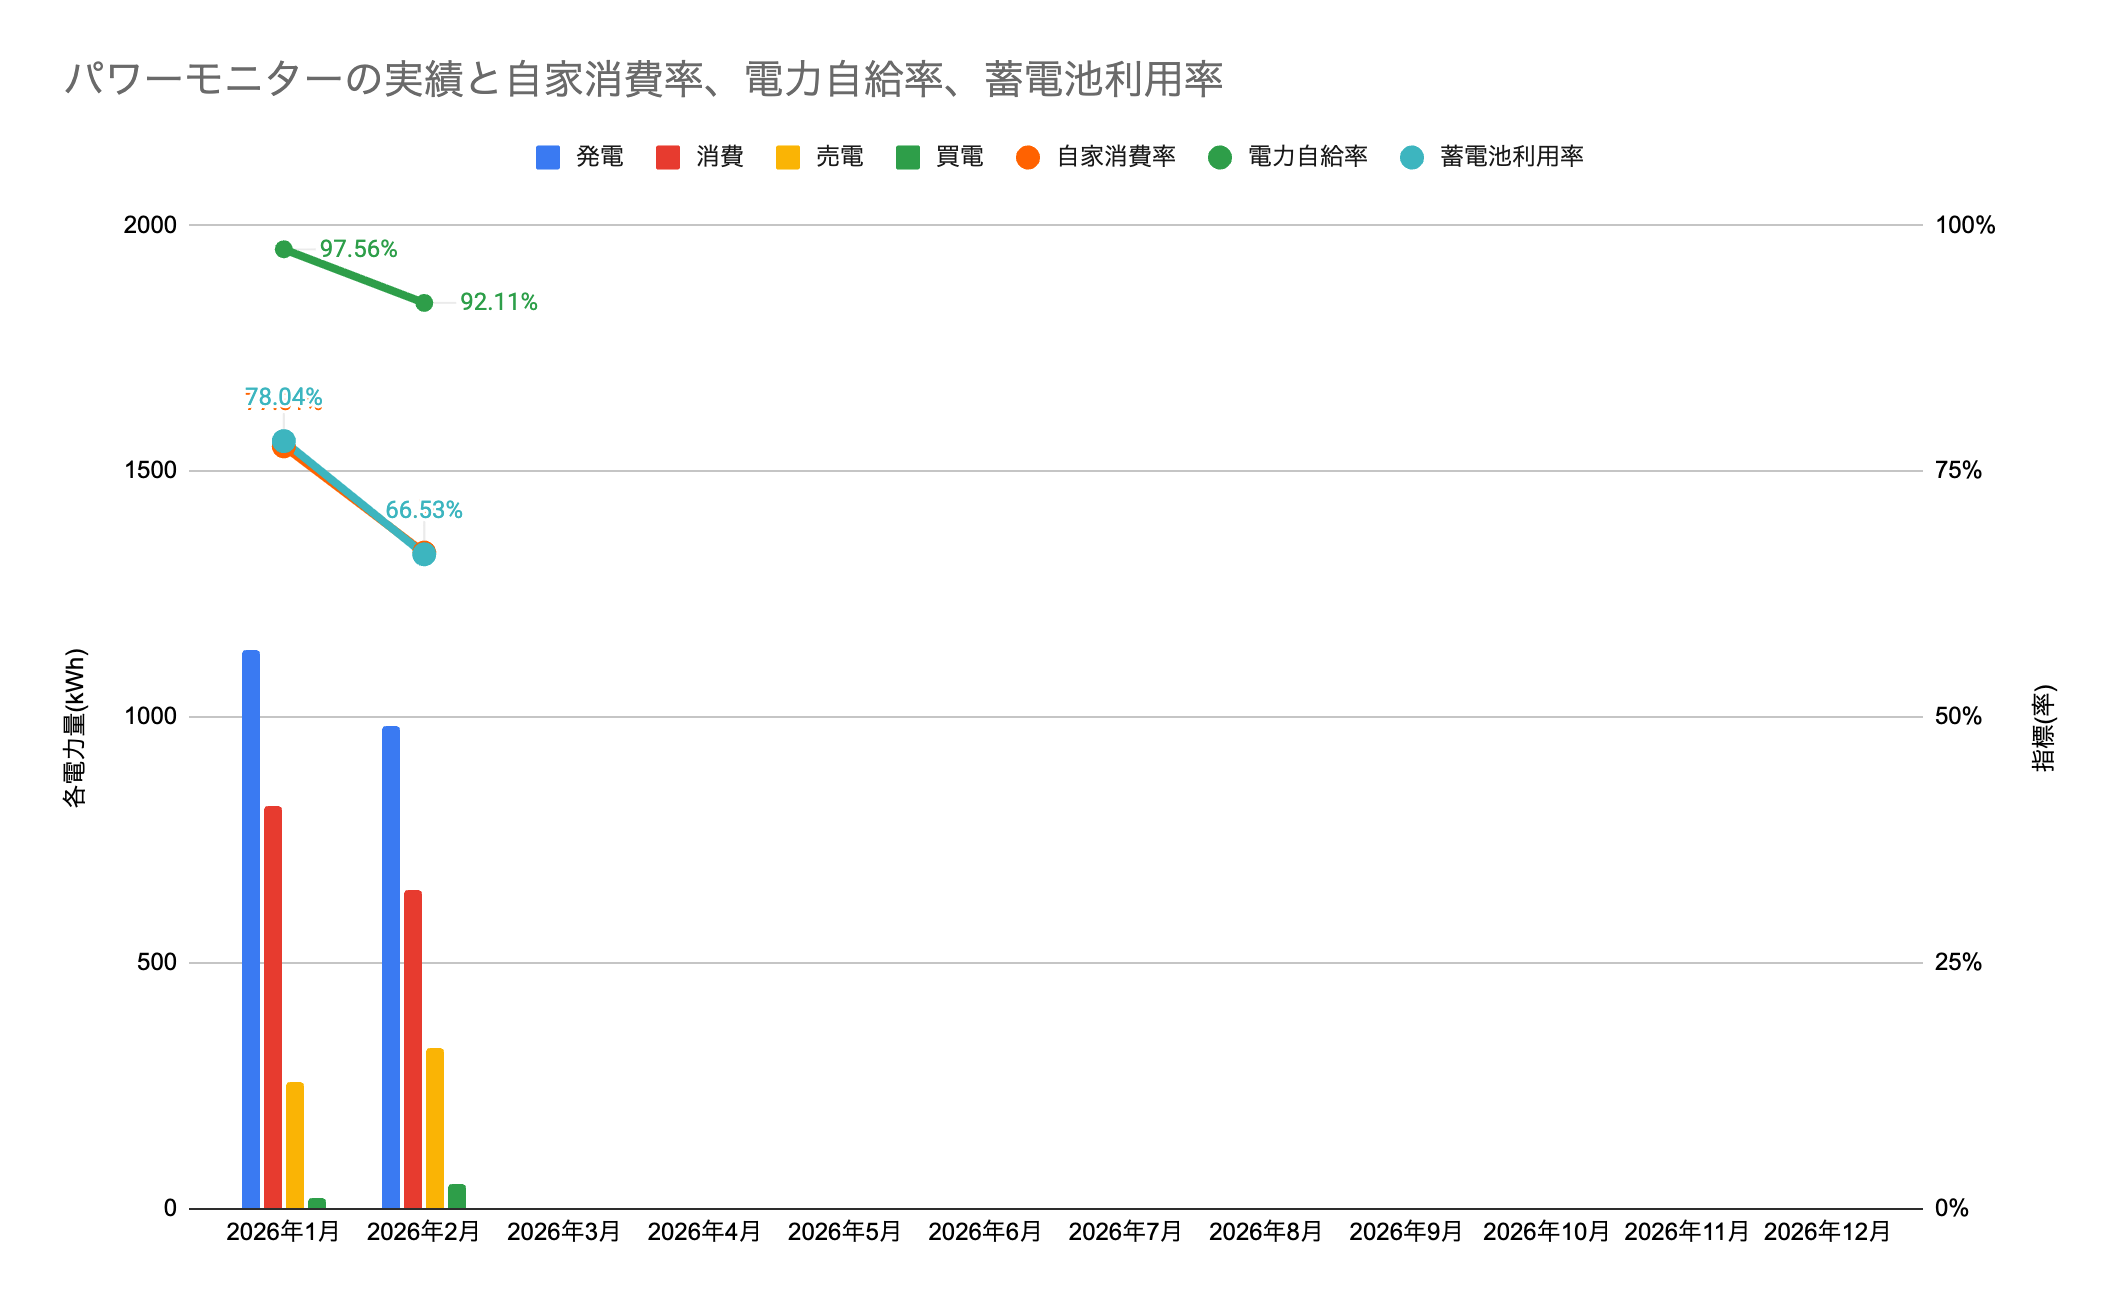The height and width of the screenshot is (1304, 2110).
Task: Click the 92.11% green data point
Action: pos(424,302)
